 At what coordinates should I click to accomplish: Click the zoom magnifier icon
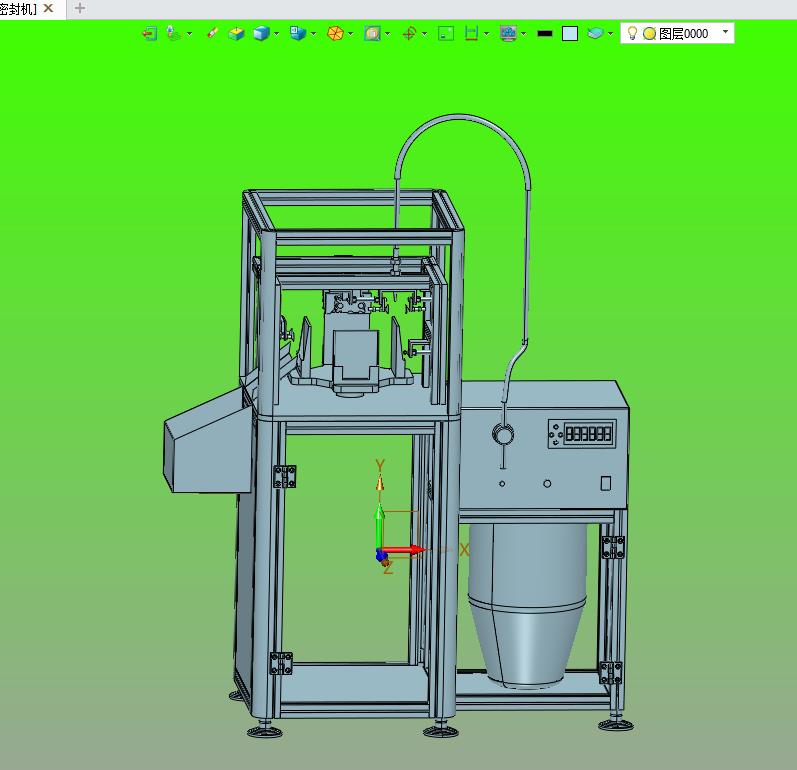coord(373,34)
